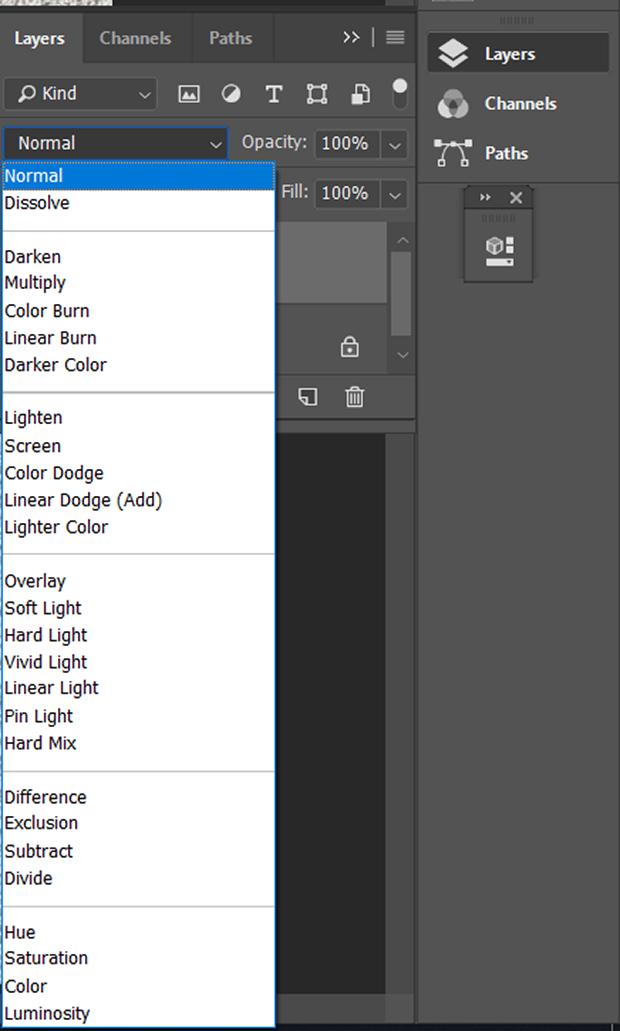This screenshot has height=1031, width=620.
Task: Toggle layer filtering on/off switch
Action: 400,94
